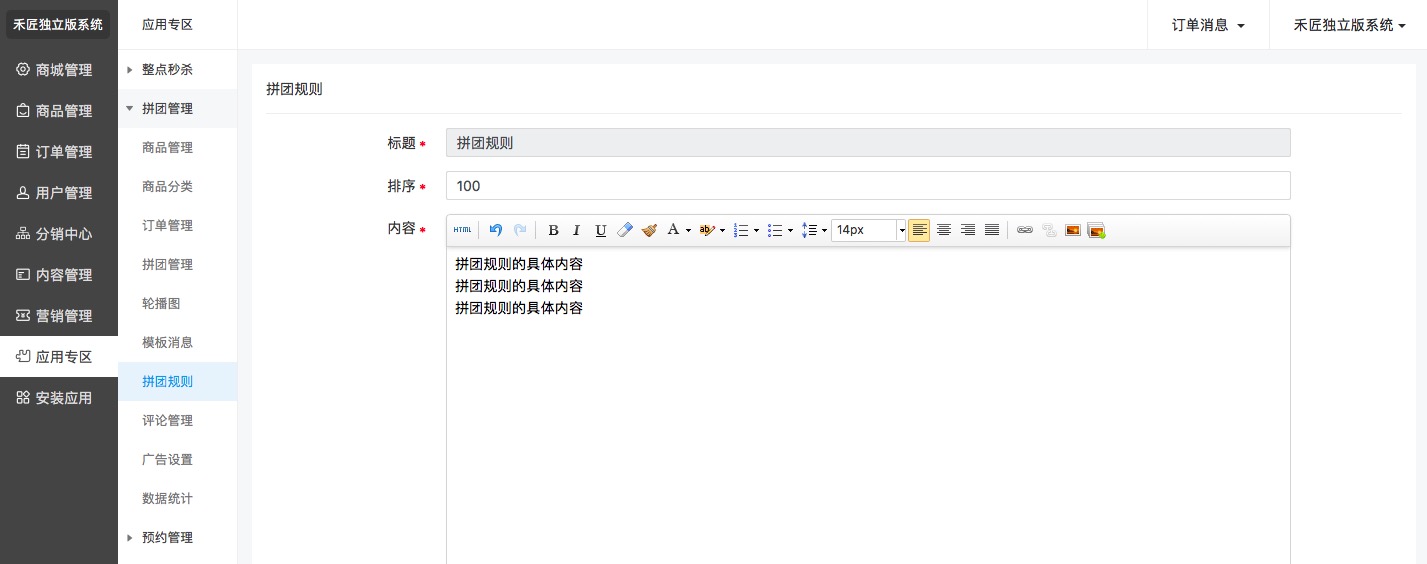The height and width of the screenshot is (564, 1427).
Task: Go to 营销管理 in the main sidebar
Action: [59, 316]
